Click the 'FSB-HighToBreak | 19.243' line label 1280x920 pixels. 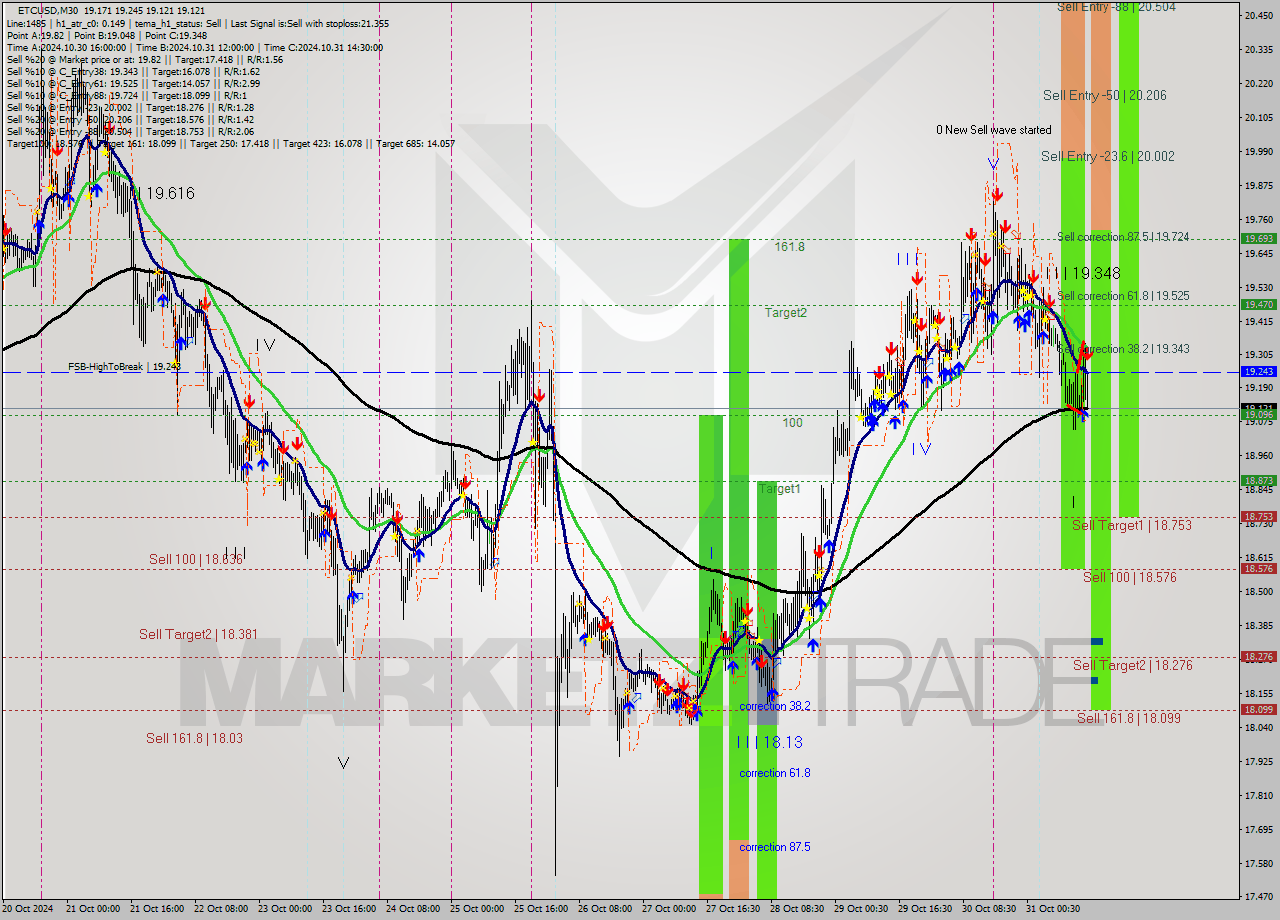(x=125, y=367)
